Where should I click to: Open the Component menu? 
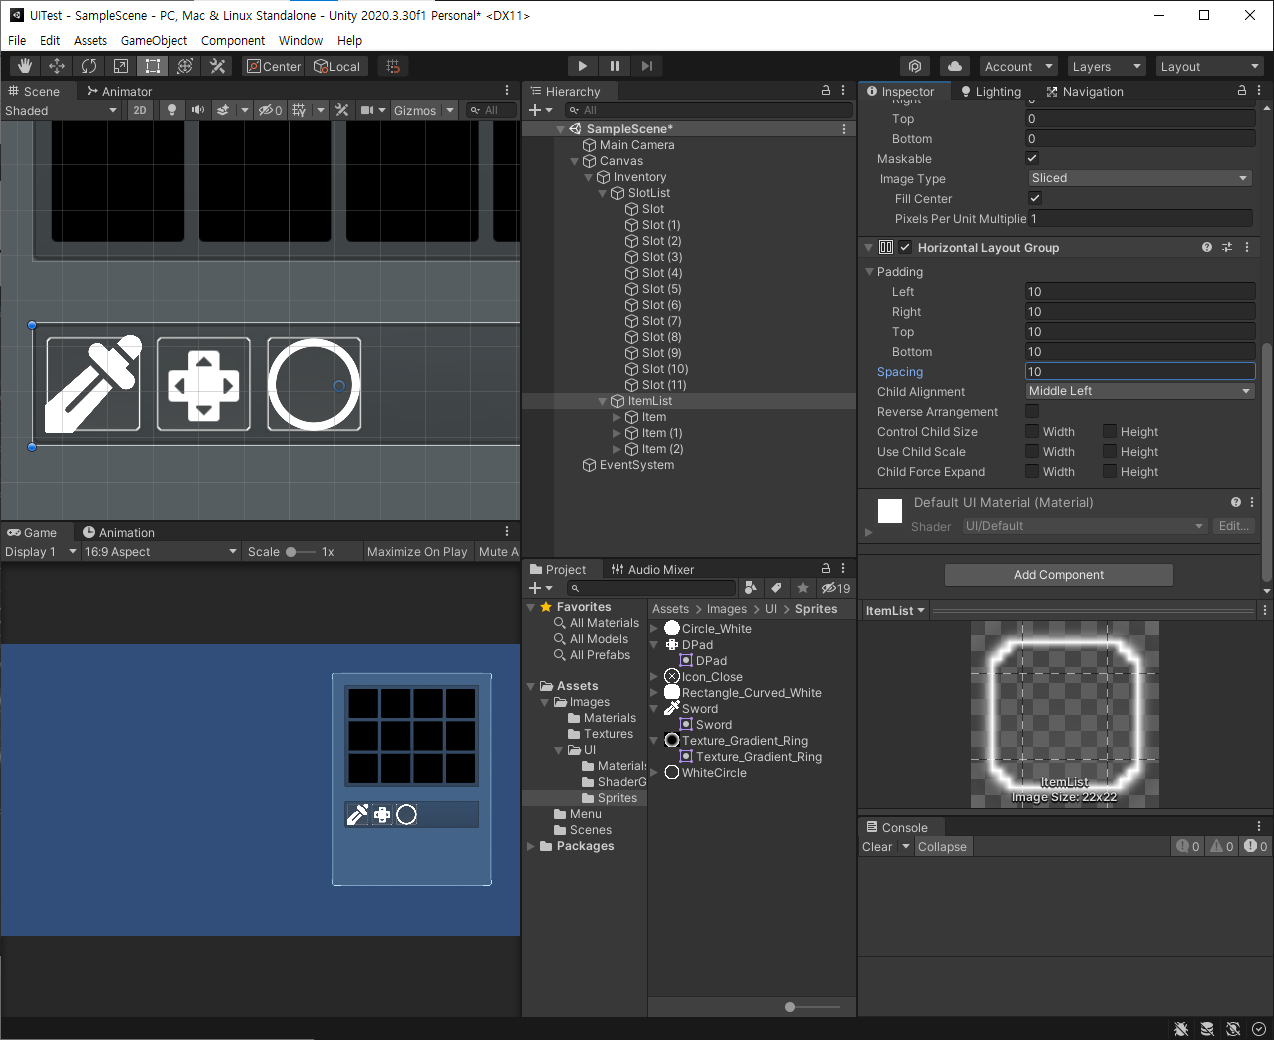coord(233,40)
